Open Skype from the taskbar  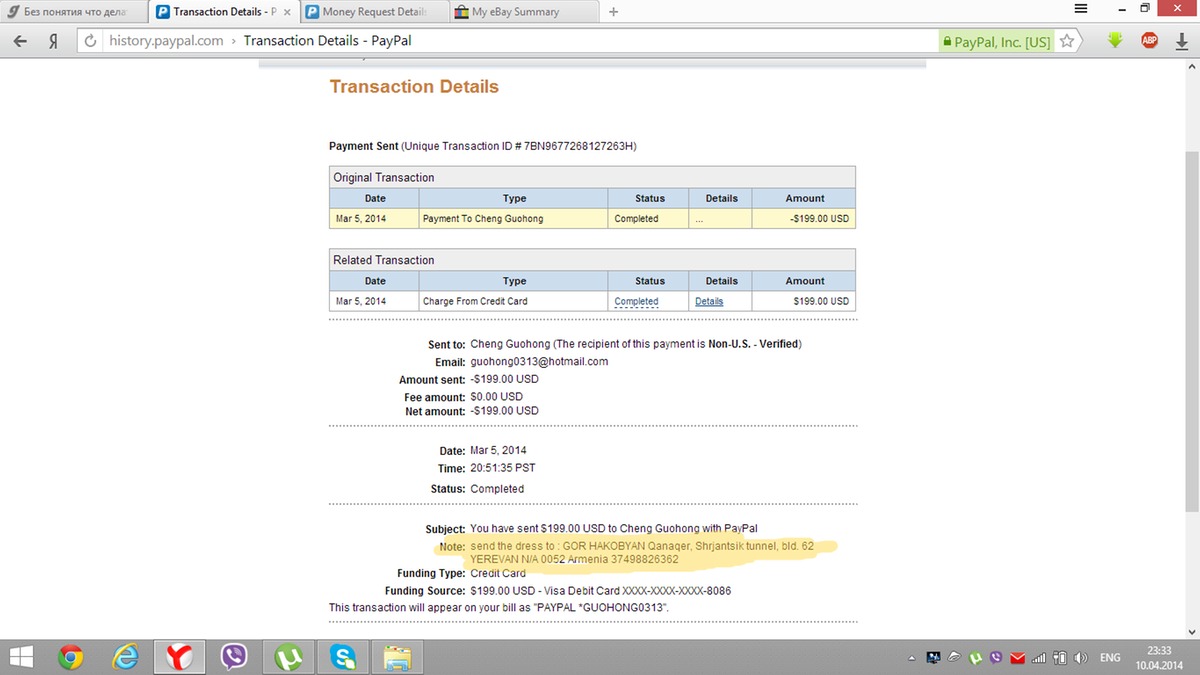pyautogui.click(x=344, y=657)
